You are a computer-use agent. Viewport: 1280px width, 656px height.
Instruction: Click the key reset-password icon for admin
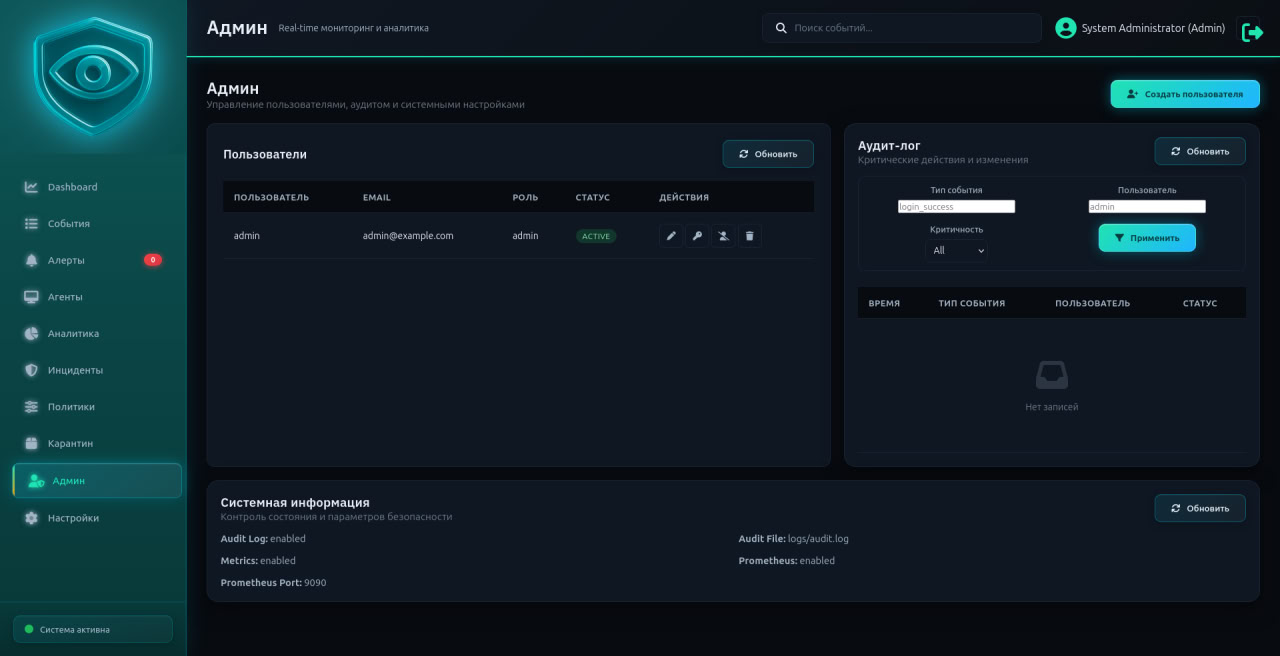[x=697, y=236]
